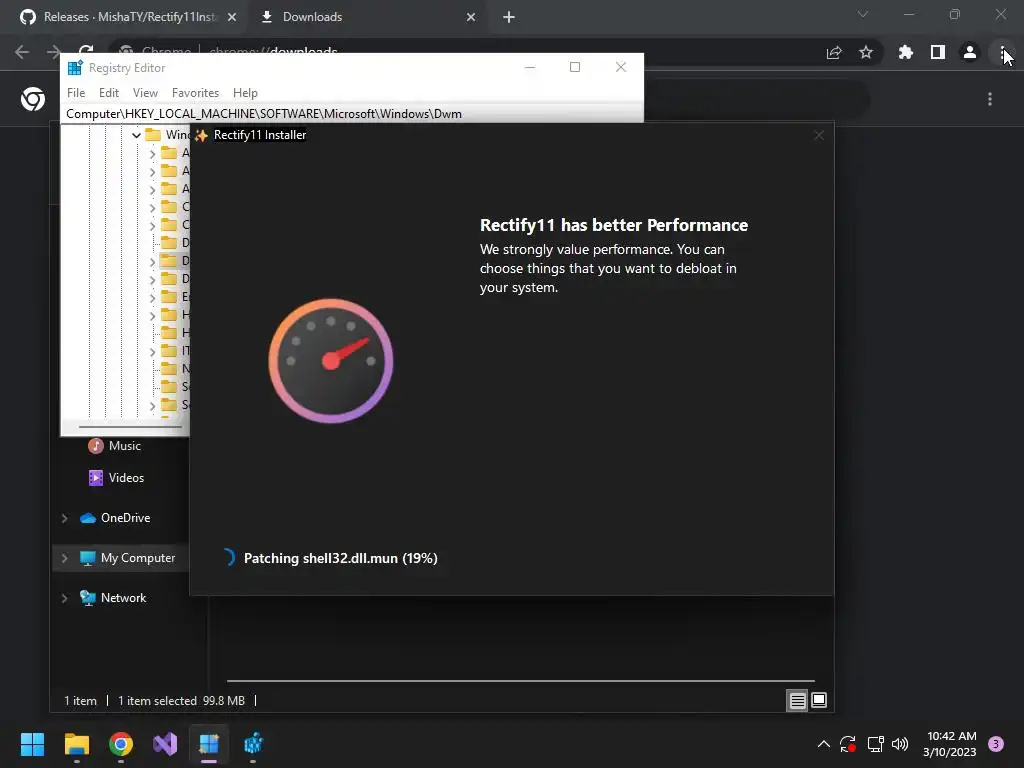The height and width of the screenshot is (768, 1024).
Task: Open volume control tray icon
Action: pos(900,744)
